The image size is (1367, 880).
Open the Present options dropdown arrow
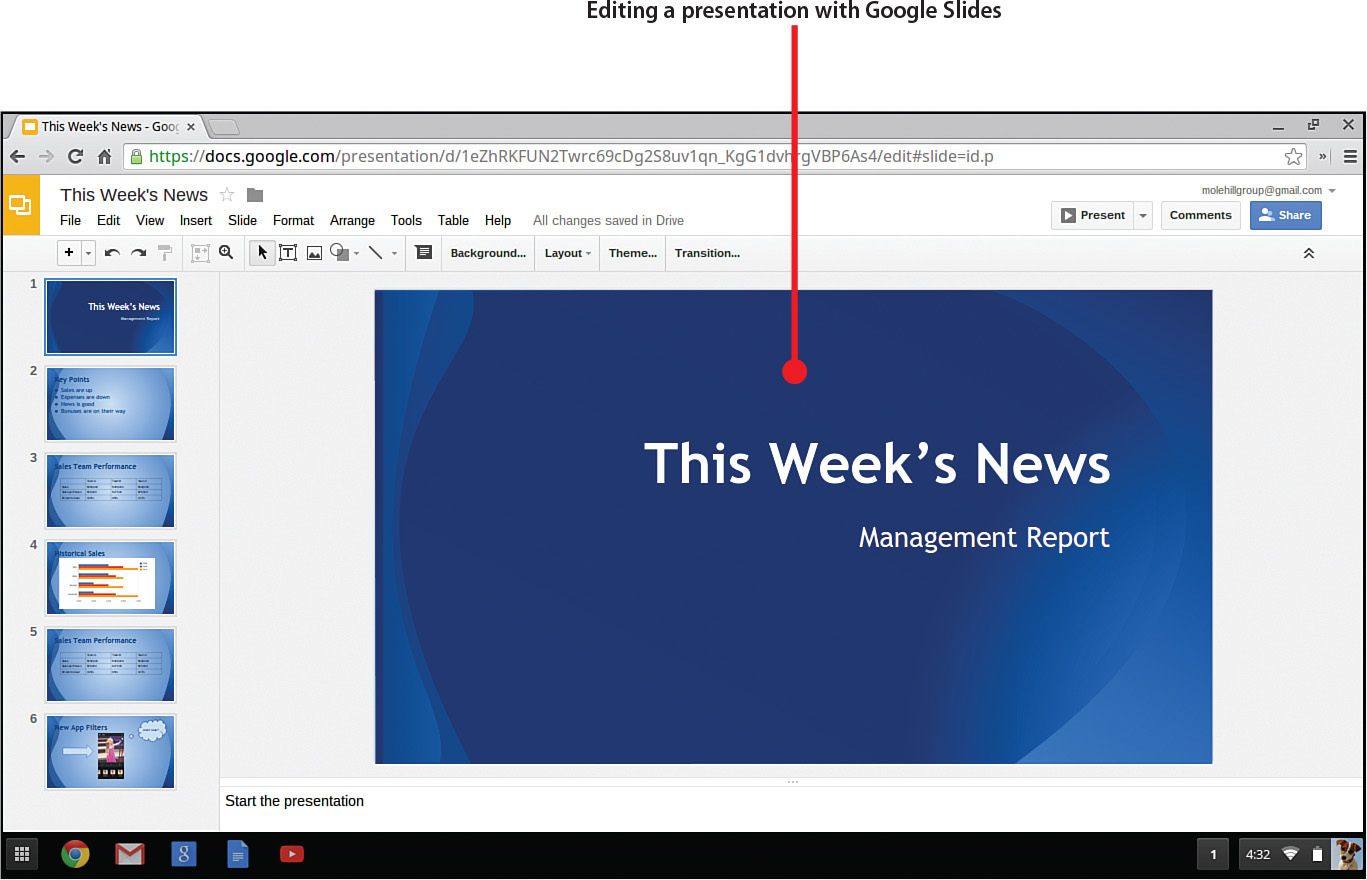point(1143,215)
